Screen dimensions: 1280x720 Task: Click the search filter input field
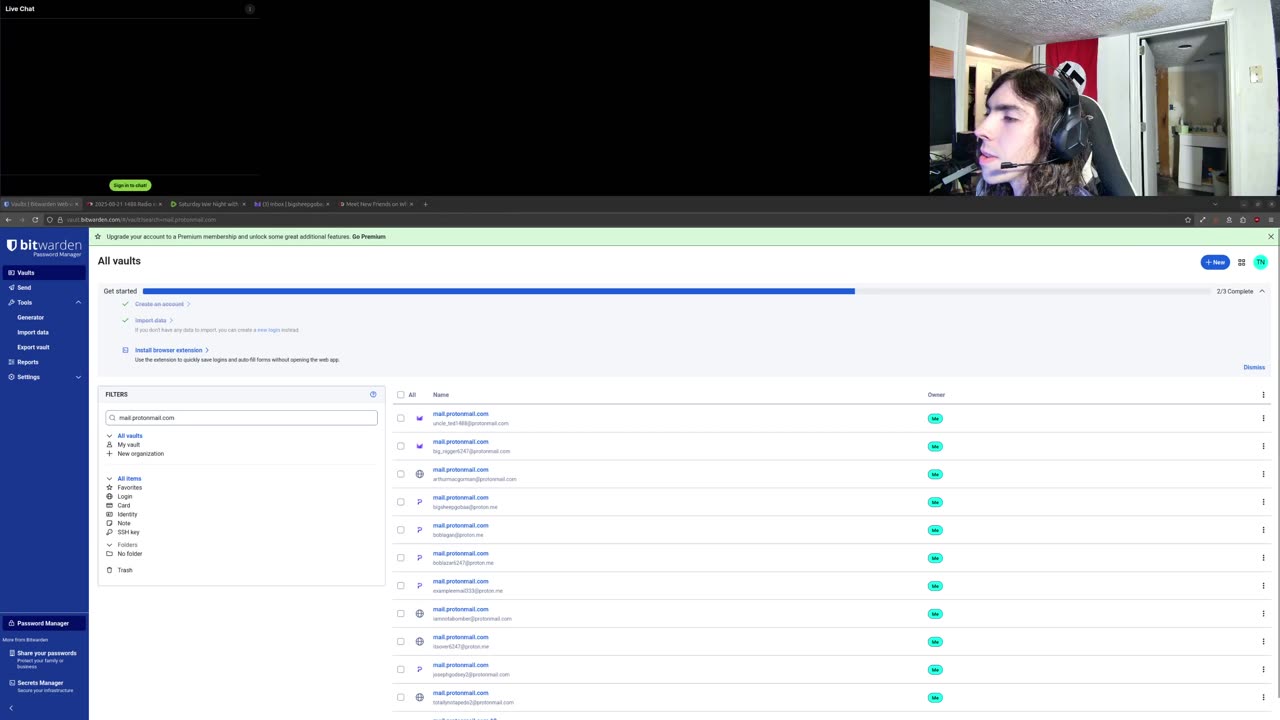[241, 418]
